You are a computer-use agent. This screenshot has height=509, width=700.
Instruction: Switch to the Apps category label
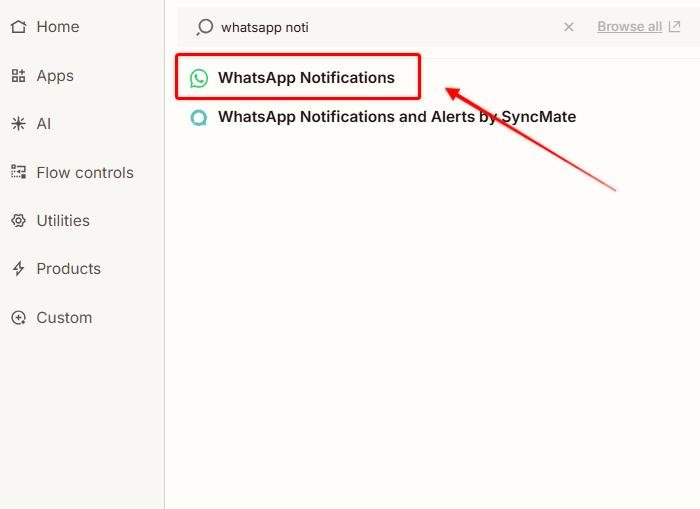point(55,76)
